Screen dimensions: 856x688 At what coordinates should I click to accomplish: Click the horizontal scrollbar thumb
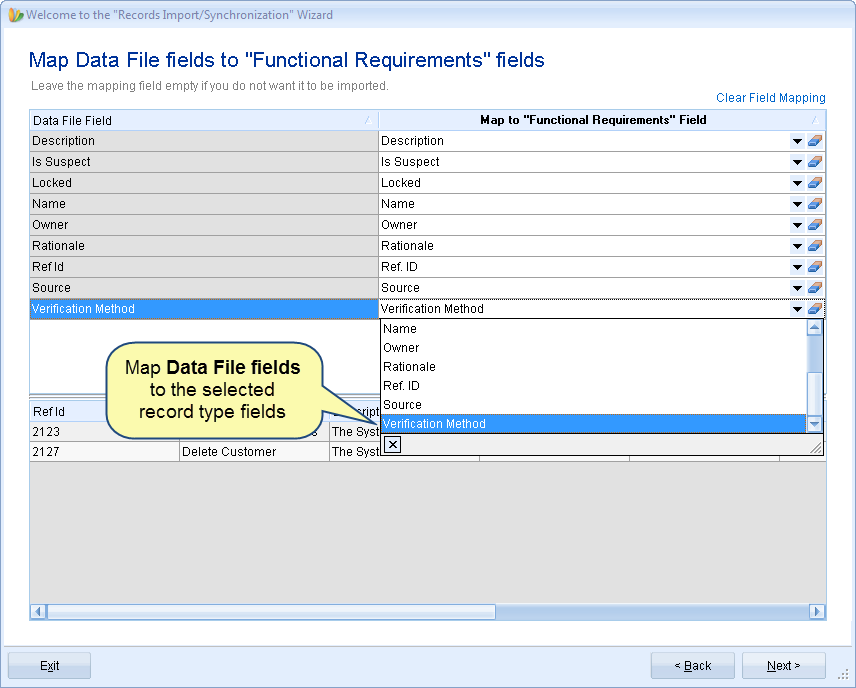click(271, 612)
